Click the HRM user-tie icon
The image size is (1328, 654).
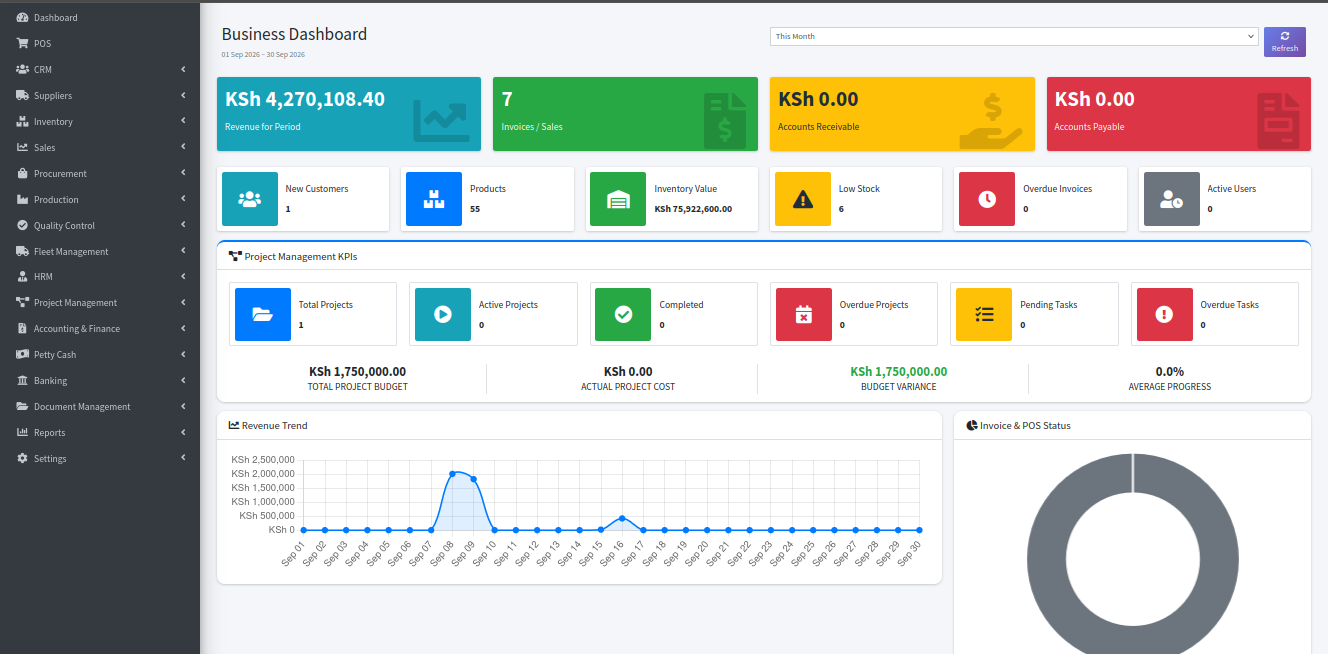click(x=22, y=277)
